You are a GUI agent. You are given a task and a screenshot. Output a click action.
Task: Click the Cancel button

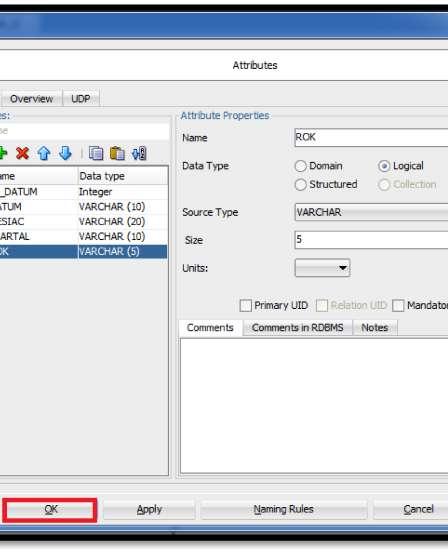411,509
